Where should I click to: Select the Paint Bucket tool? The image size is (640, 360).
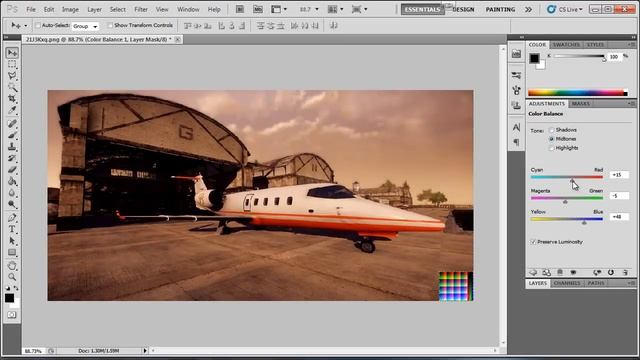[x=12, y=181]
